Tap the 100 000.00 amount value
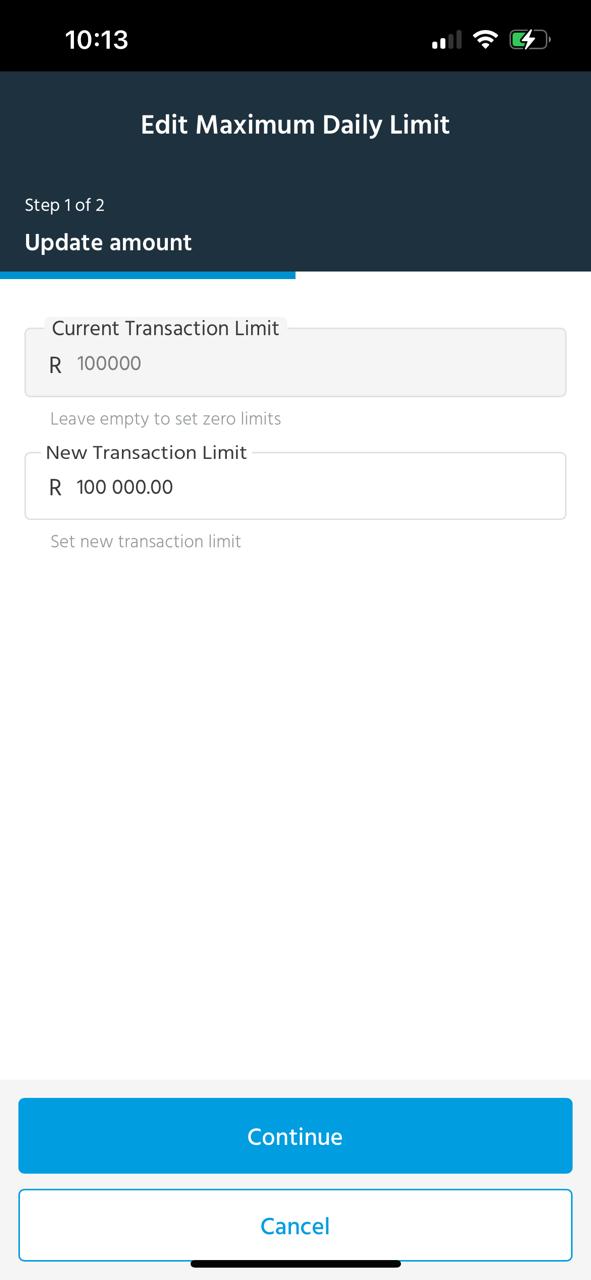 click(125, 487)
